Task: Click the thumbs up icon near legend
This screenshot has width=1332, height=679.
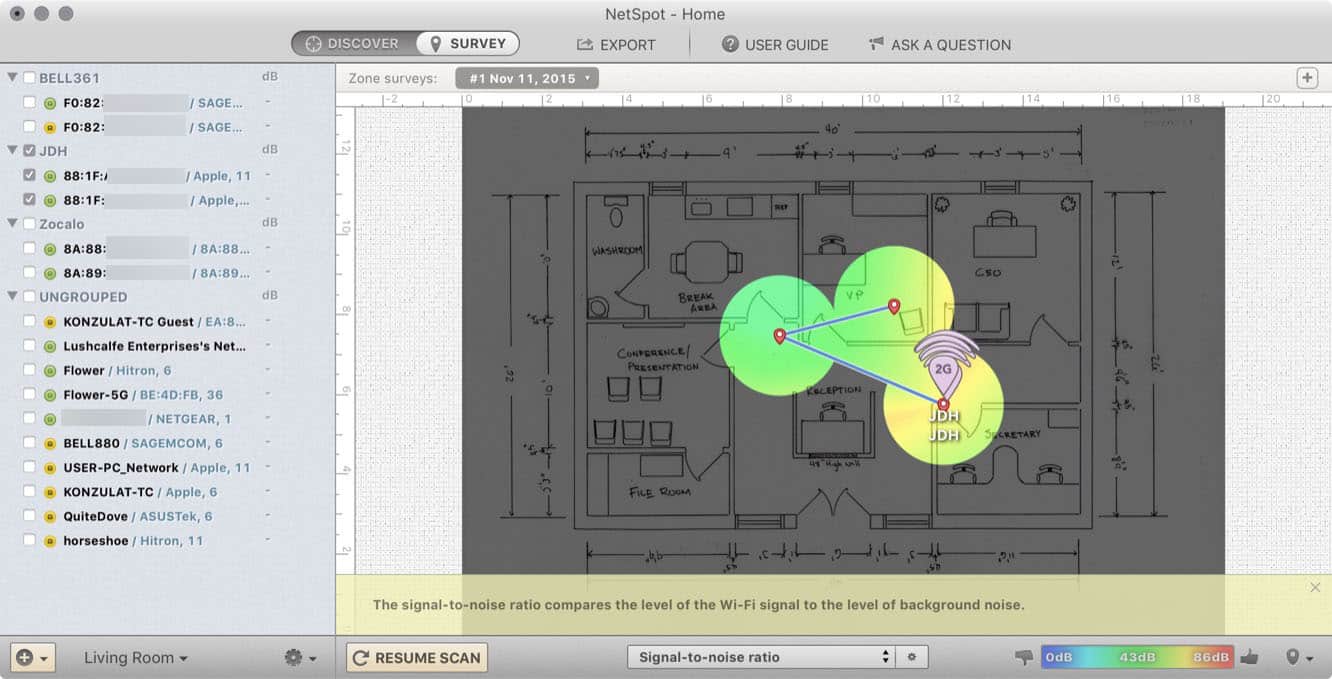Action: 1249,657
